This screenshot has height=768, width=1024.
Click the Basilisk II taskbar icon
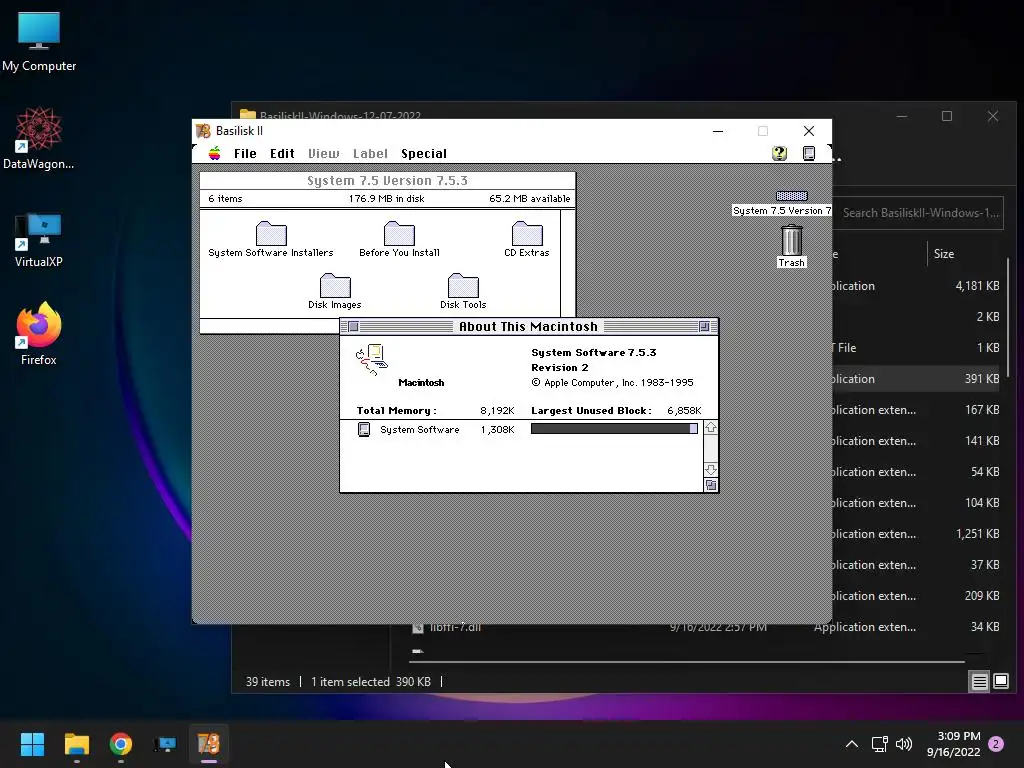[209, 744]
